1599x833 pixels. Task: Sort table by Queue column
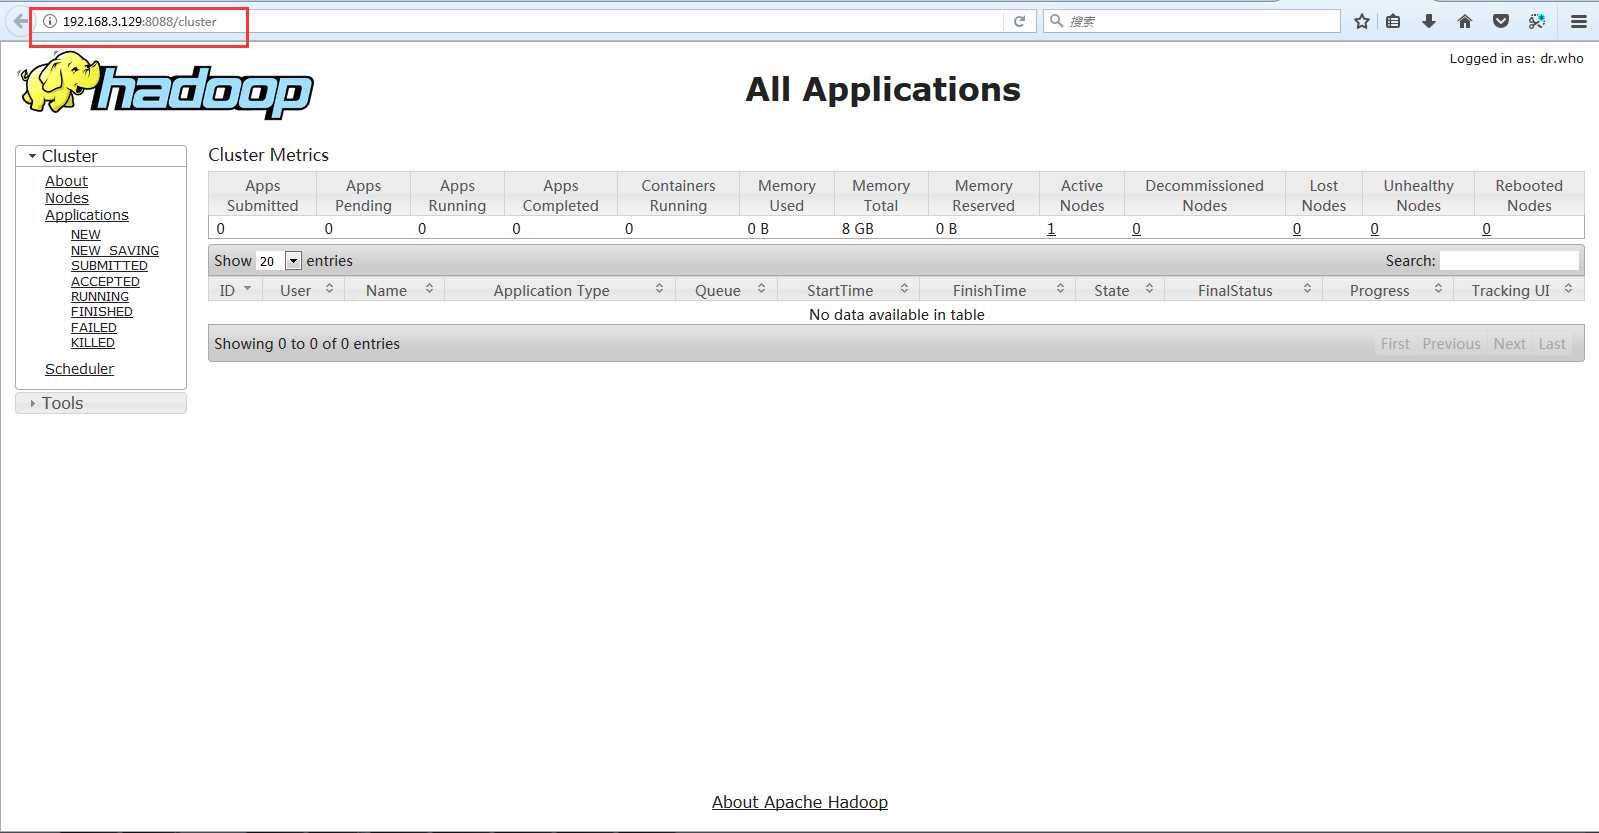(727, 290)
